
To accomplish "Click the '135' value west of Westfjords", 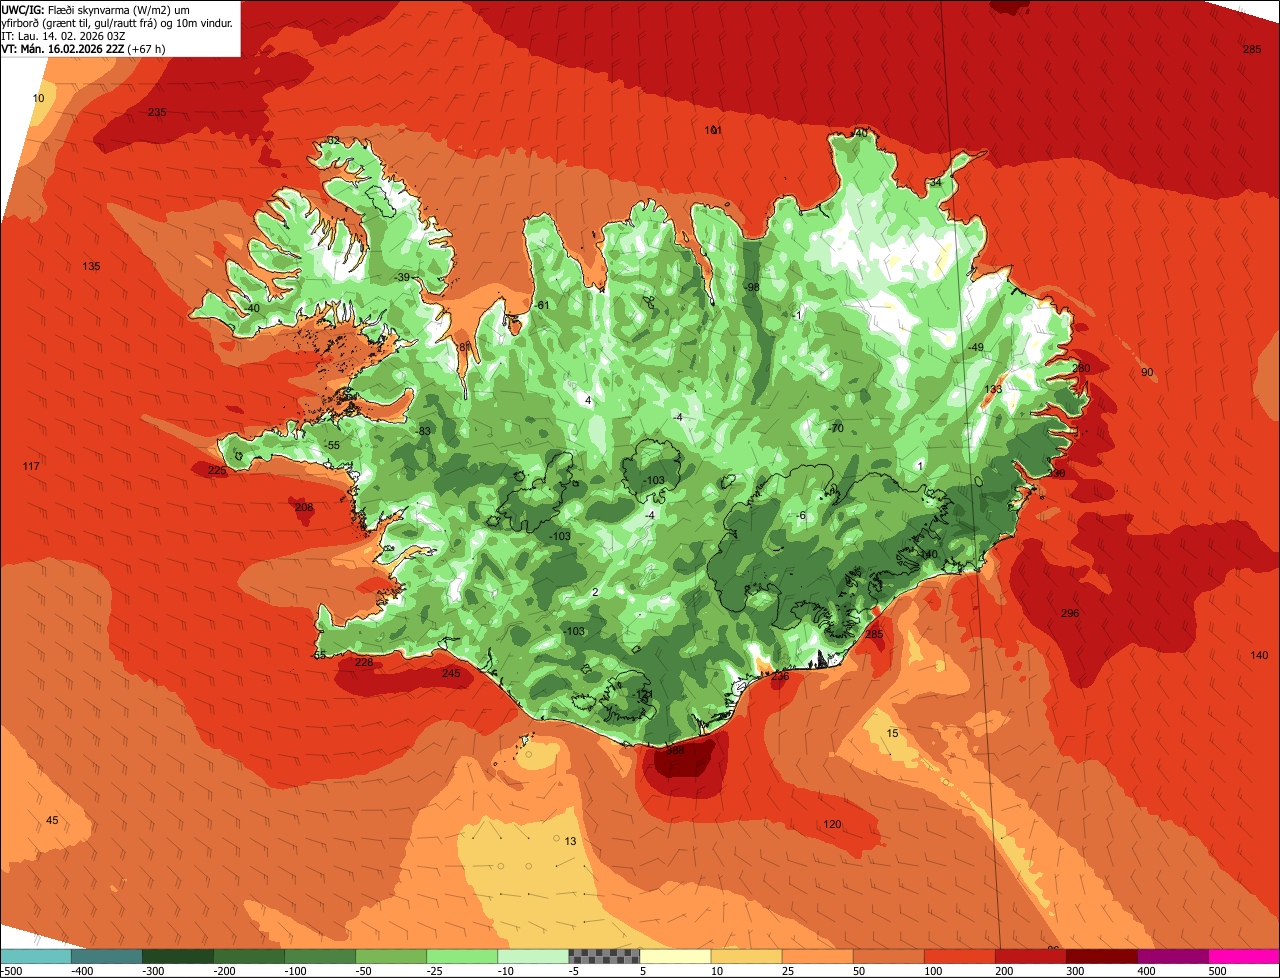I will [x=92, y=266].
